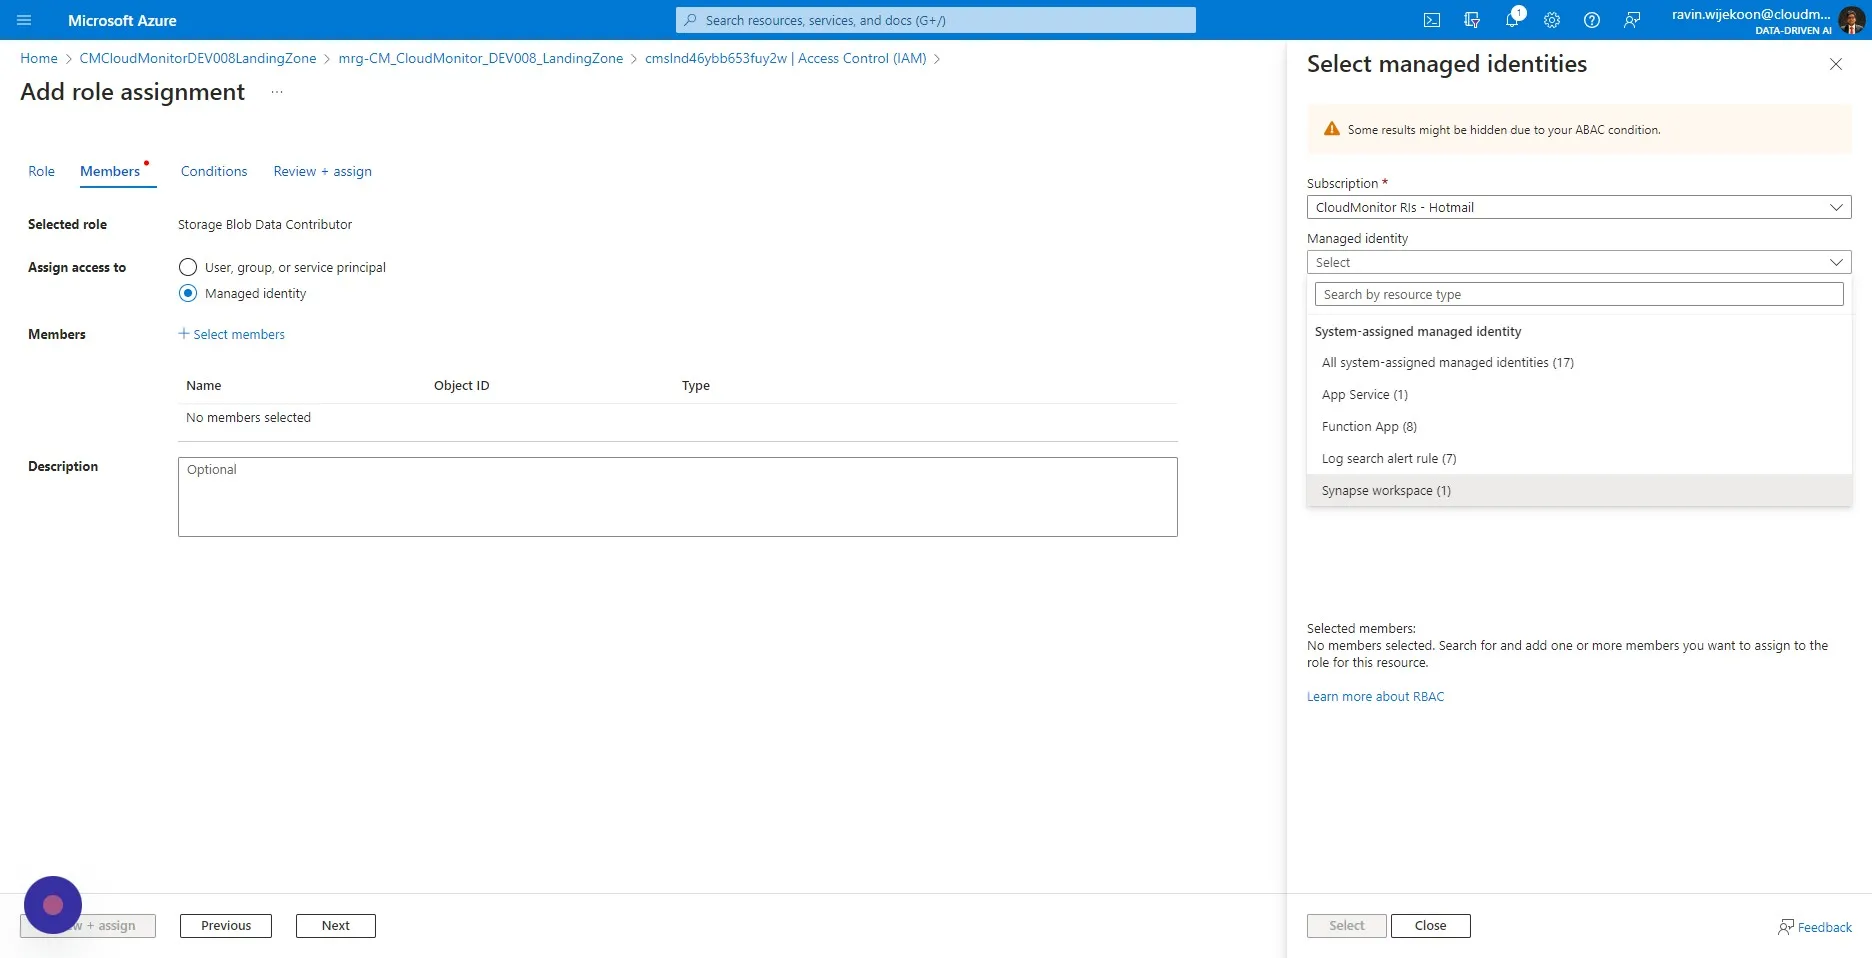Click the user account avatar
The image size is (1872, 958).
1851,20
